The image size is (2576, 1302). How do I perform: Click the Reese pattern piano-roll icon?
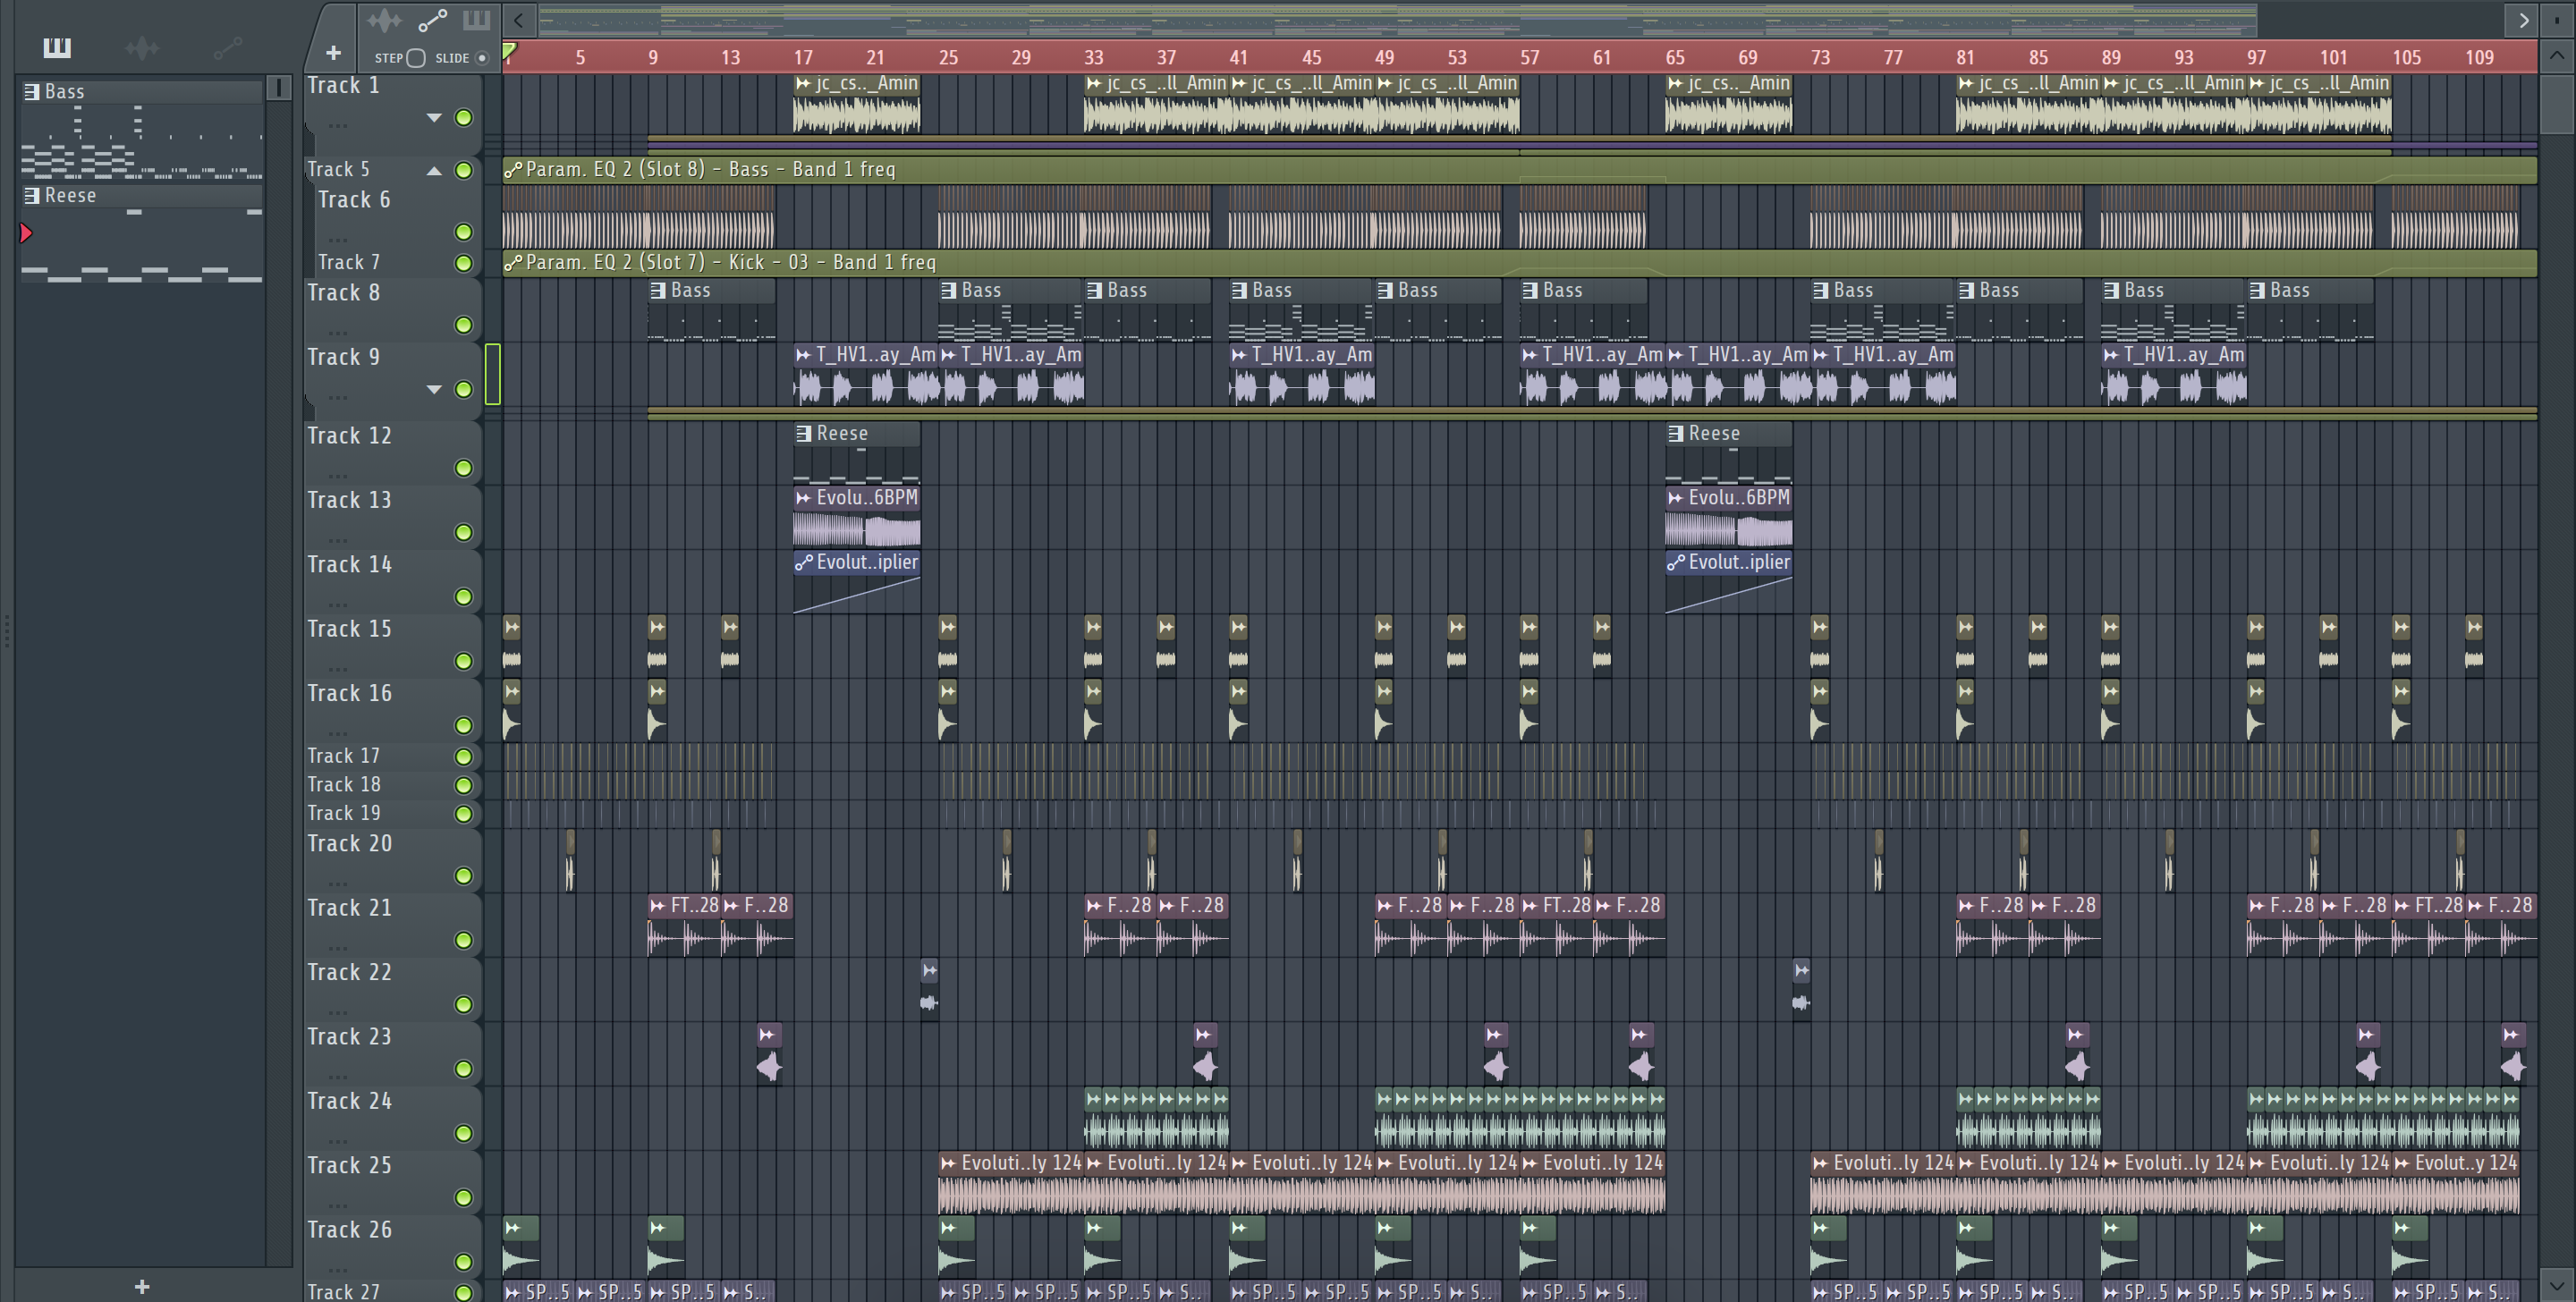pyautogui.click(x=32, y=196)
